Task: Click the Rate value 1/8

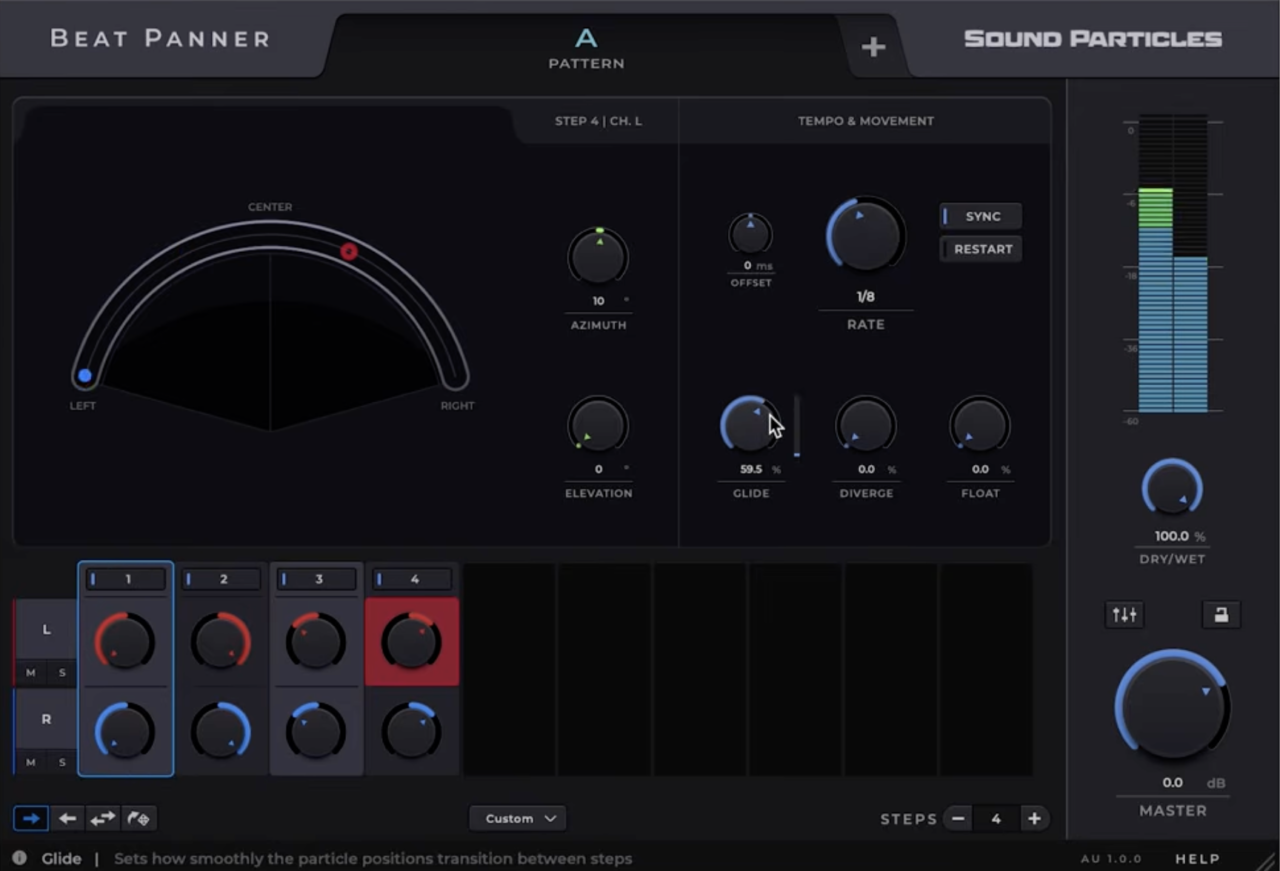Action: point(865,297)
